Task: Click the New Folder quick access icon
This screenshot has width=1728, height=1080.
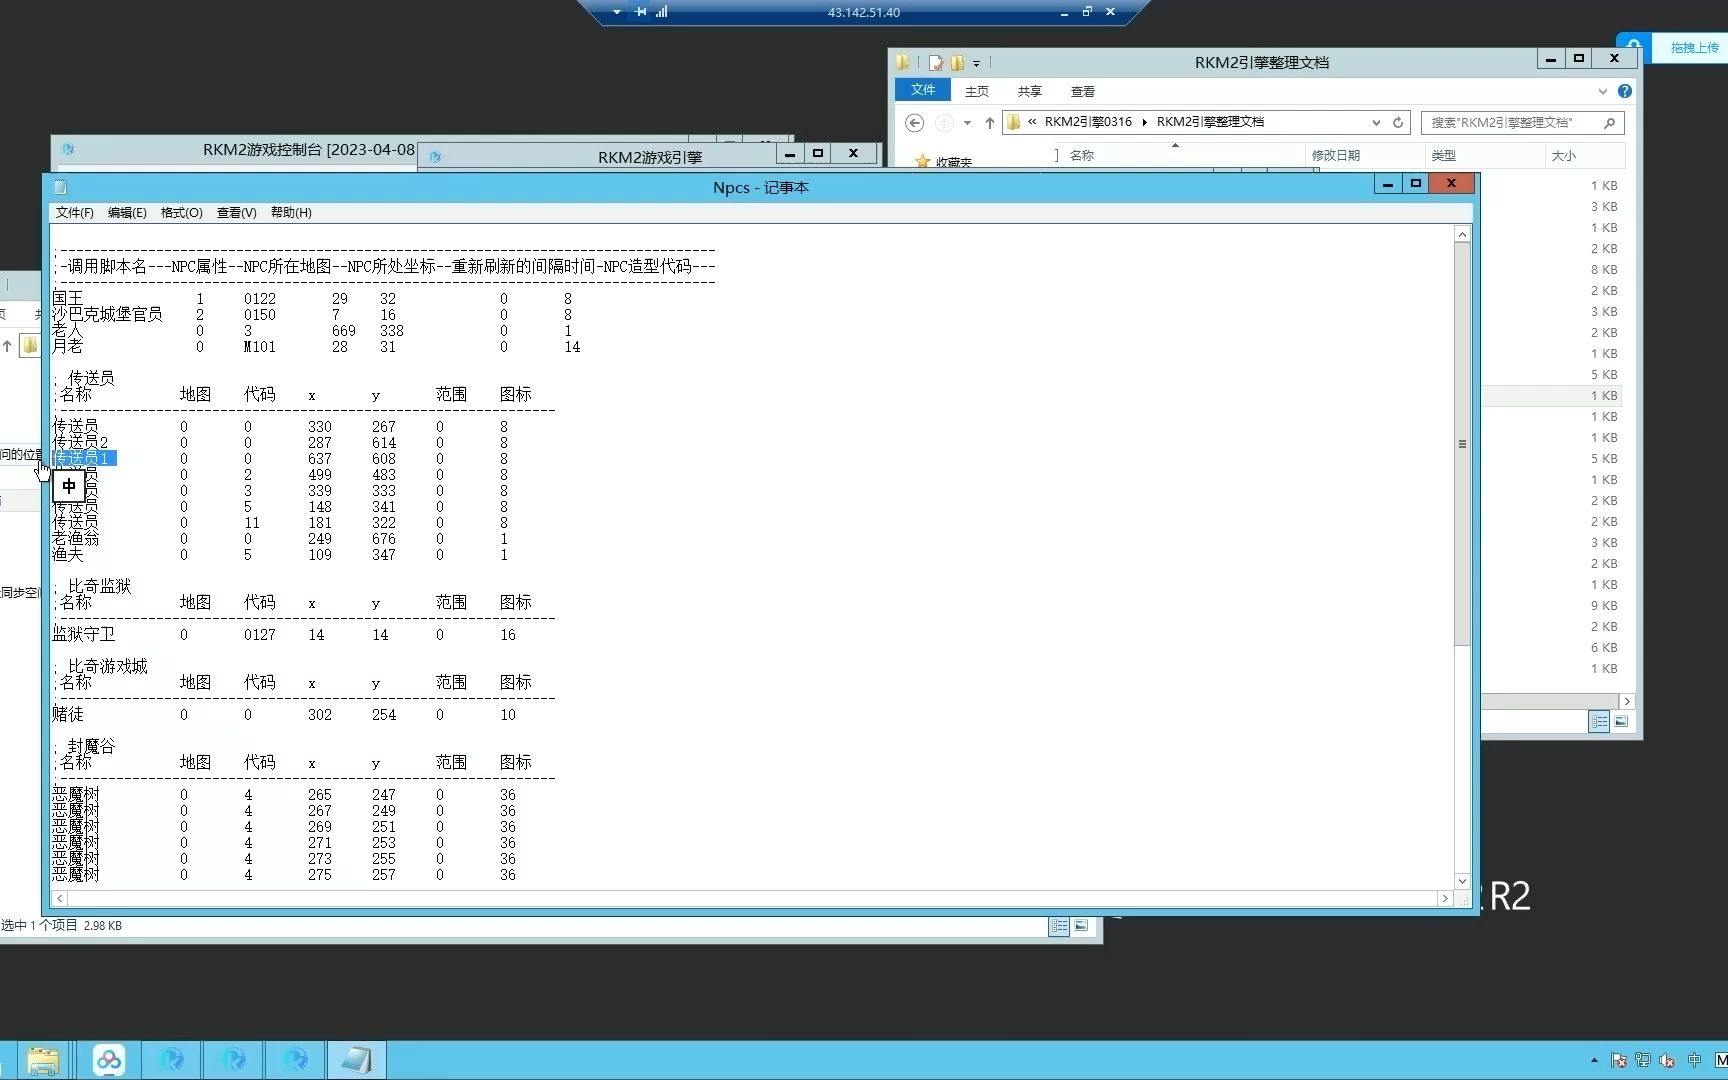Action: point(957,62)
